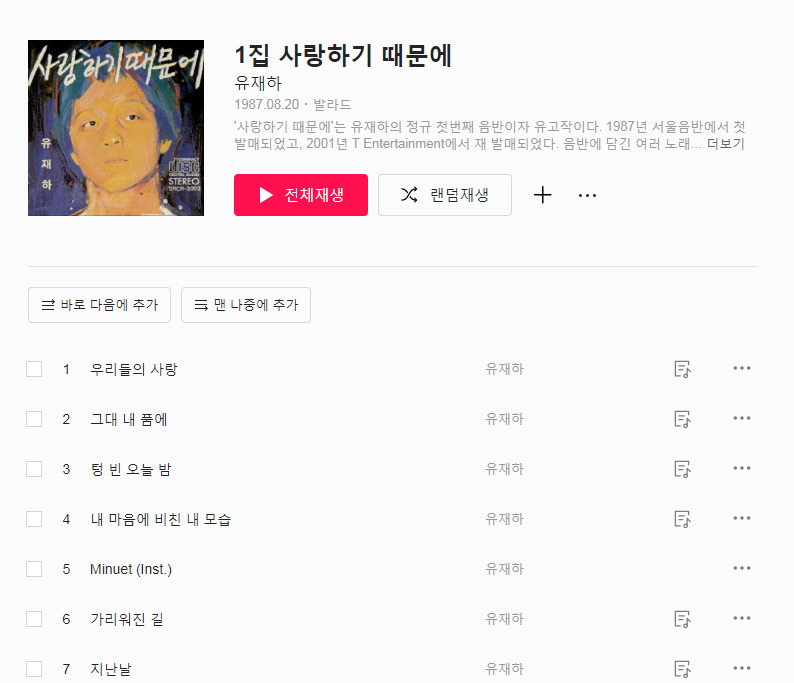Start shuffle with 랜덤재생

(445, 195)
